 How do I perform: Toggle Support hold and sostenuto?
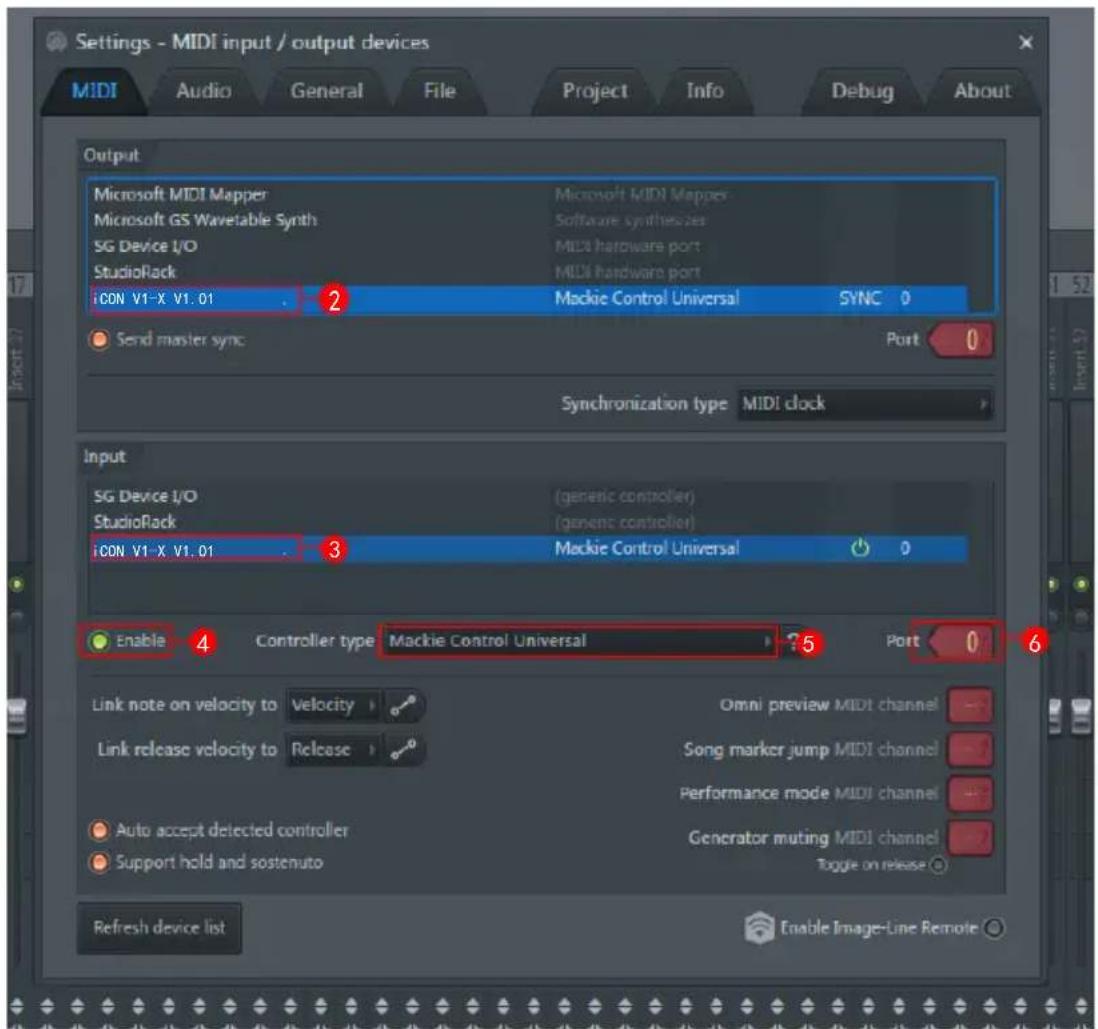[x=99, y=862]
